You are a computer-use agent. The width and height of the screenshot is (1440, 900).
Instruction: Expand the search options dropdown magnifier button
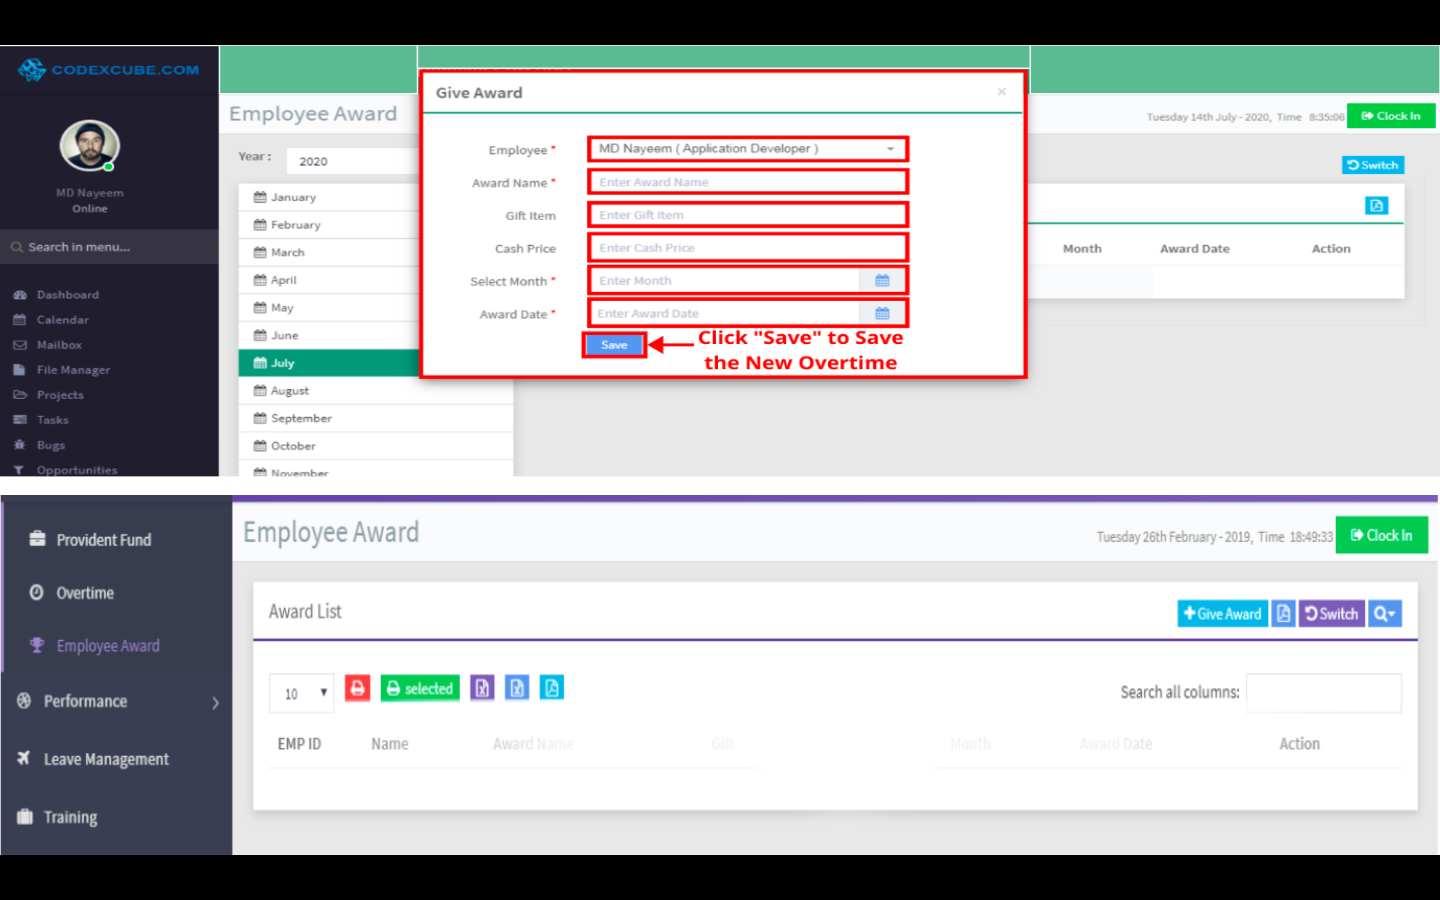pos(1384,614)
